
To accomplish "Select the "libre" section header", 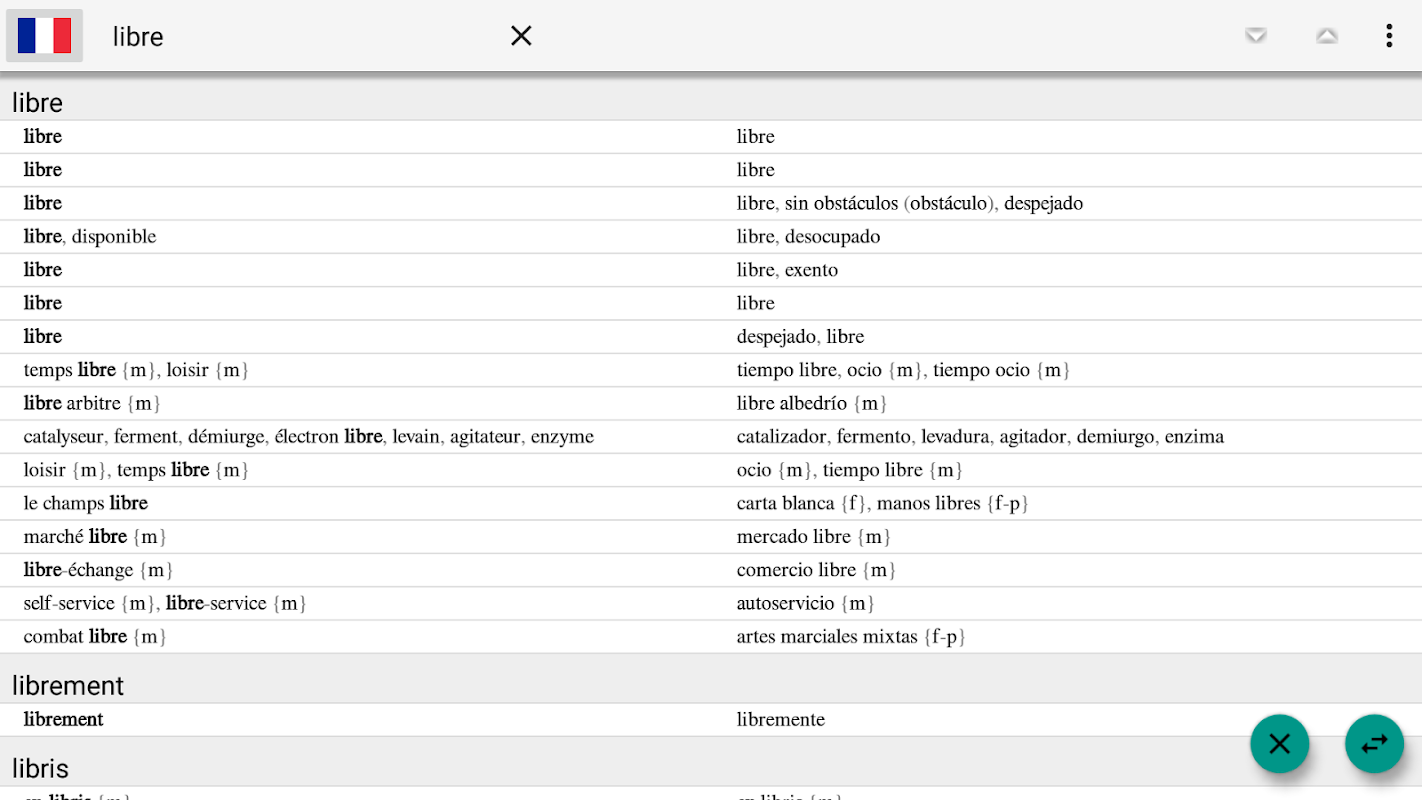I will [x=38, y=103].
